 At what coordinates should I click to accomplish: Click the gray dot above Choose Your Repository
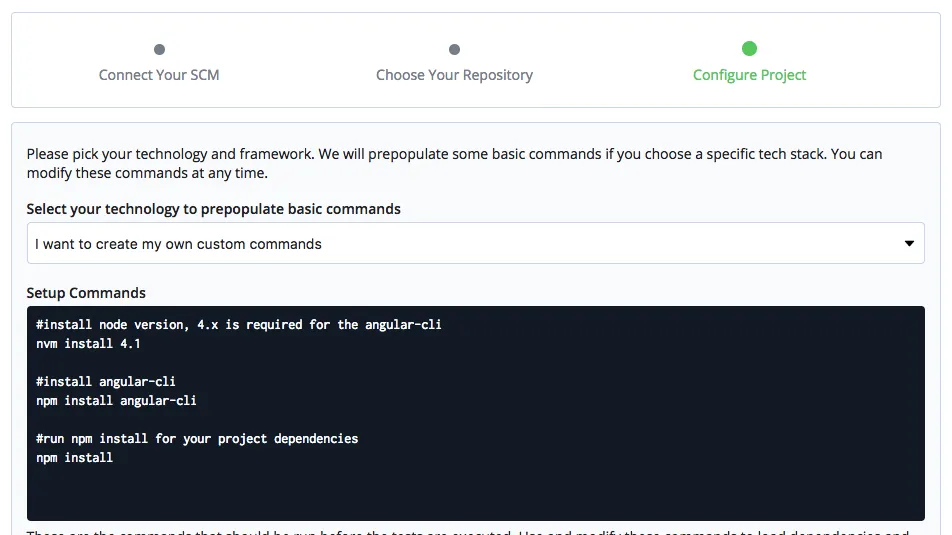(454, 49)
